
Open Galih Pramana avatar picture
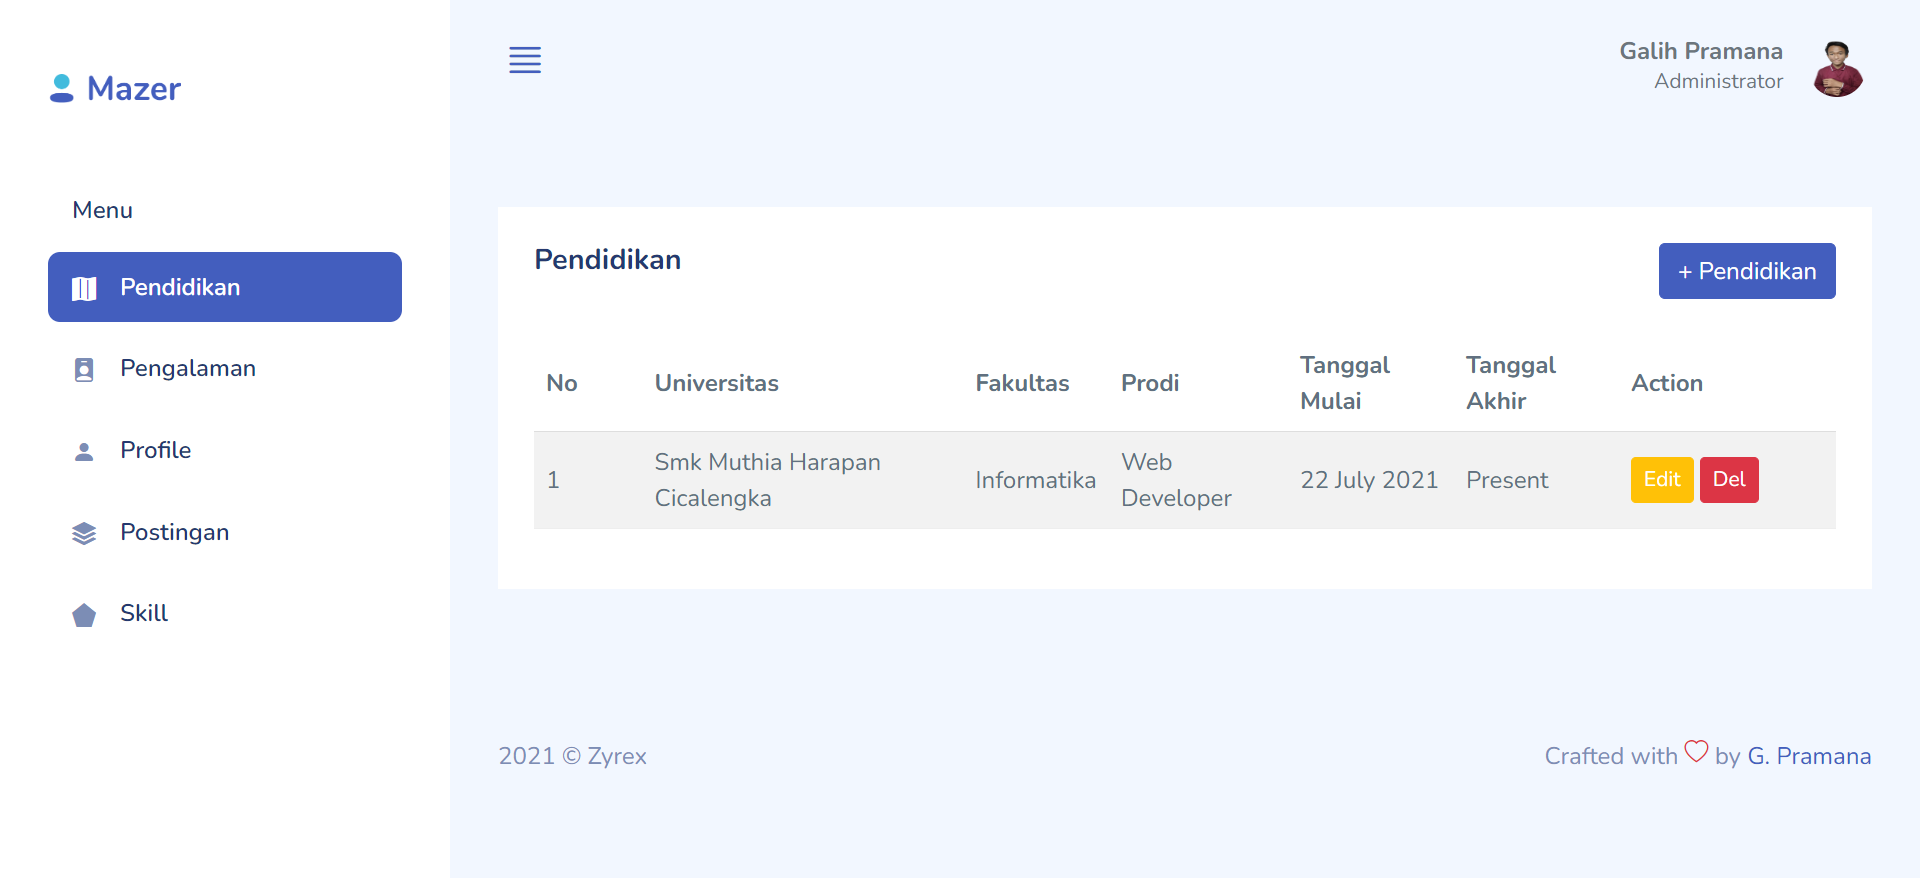click(1838, 69)
